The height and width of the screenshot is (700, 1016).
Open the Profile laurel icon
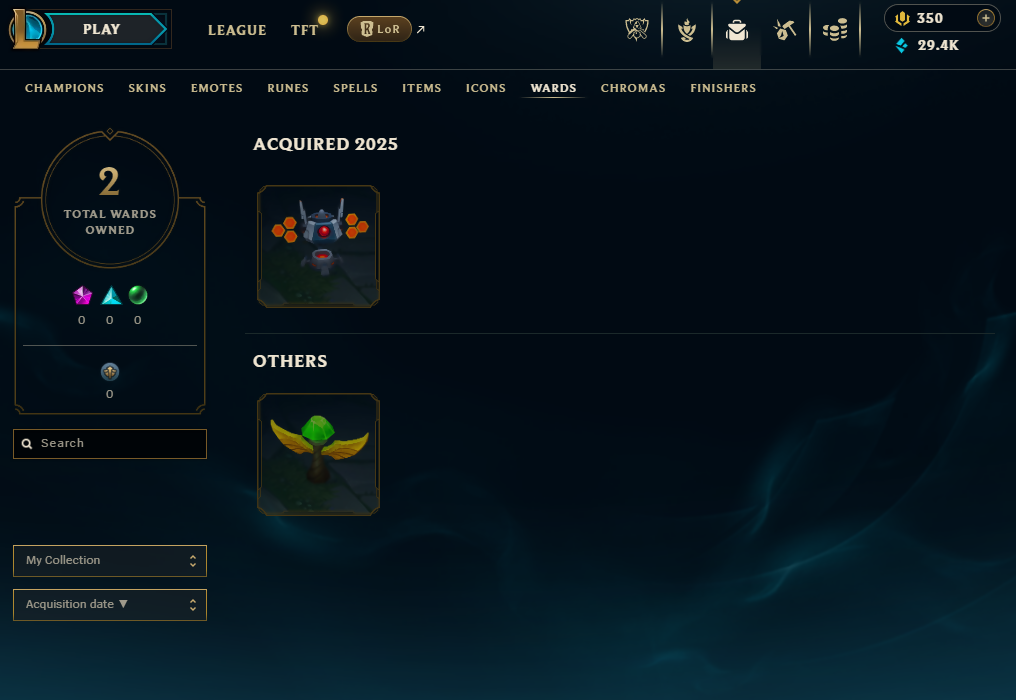pos(687,30)
